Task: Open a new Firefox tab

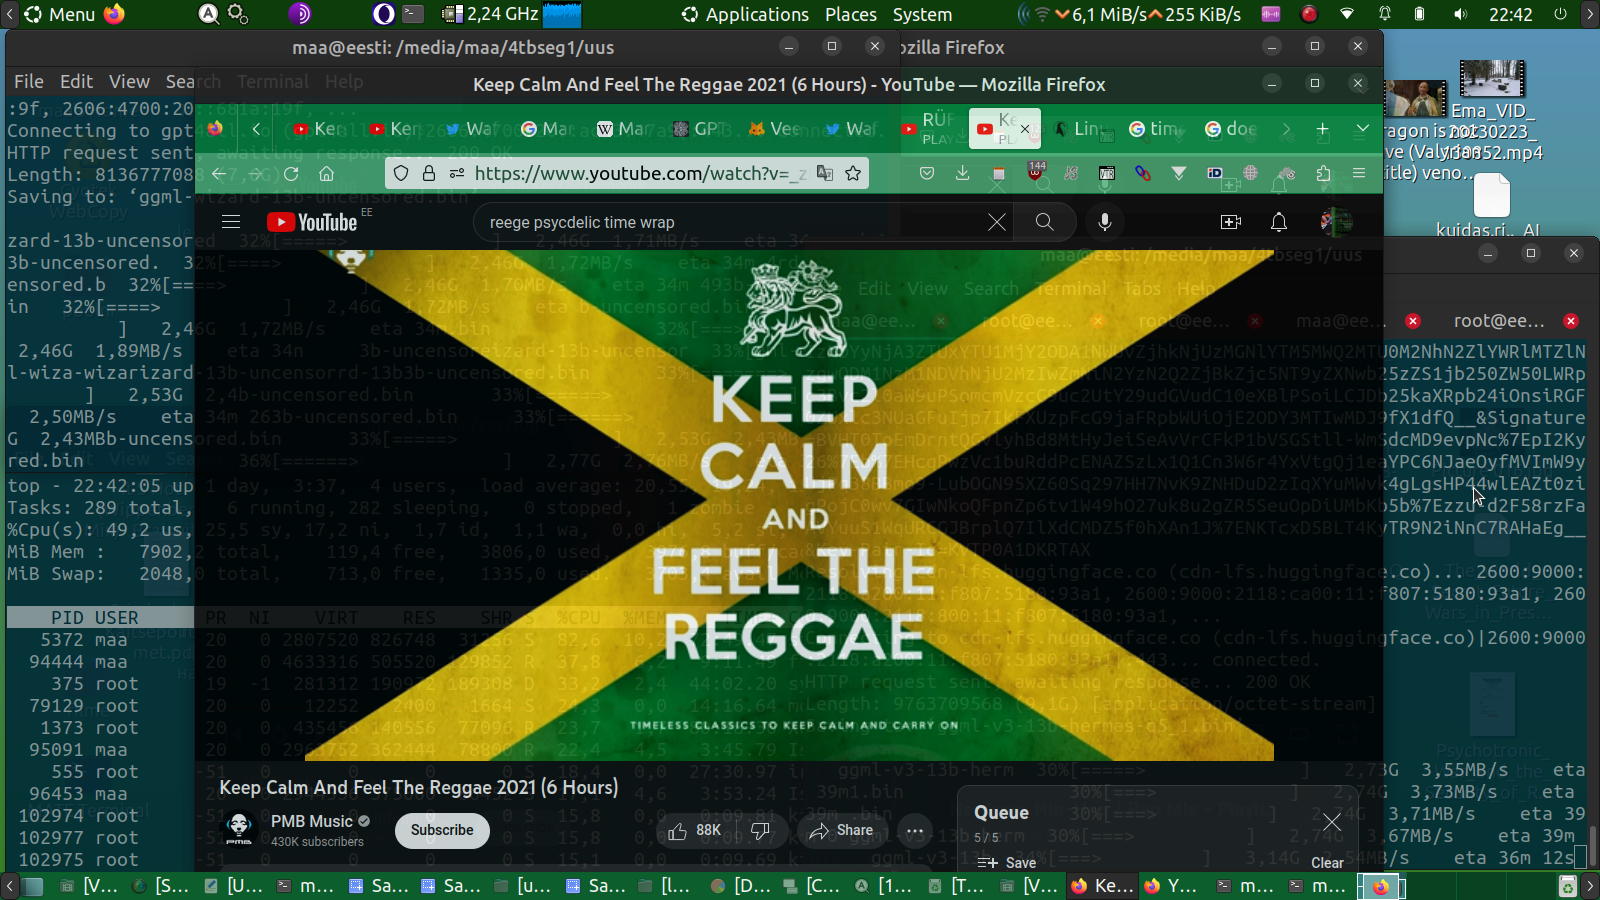Action: [x=1322, y=129]
